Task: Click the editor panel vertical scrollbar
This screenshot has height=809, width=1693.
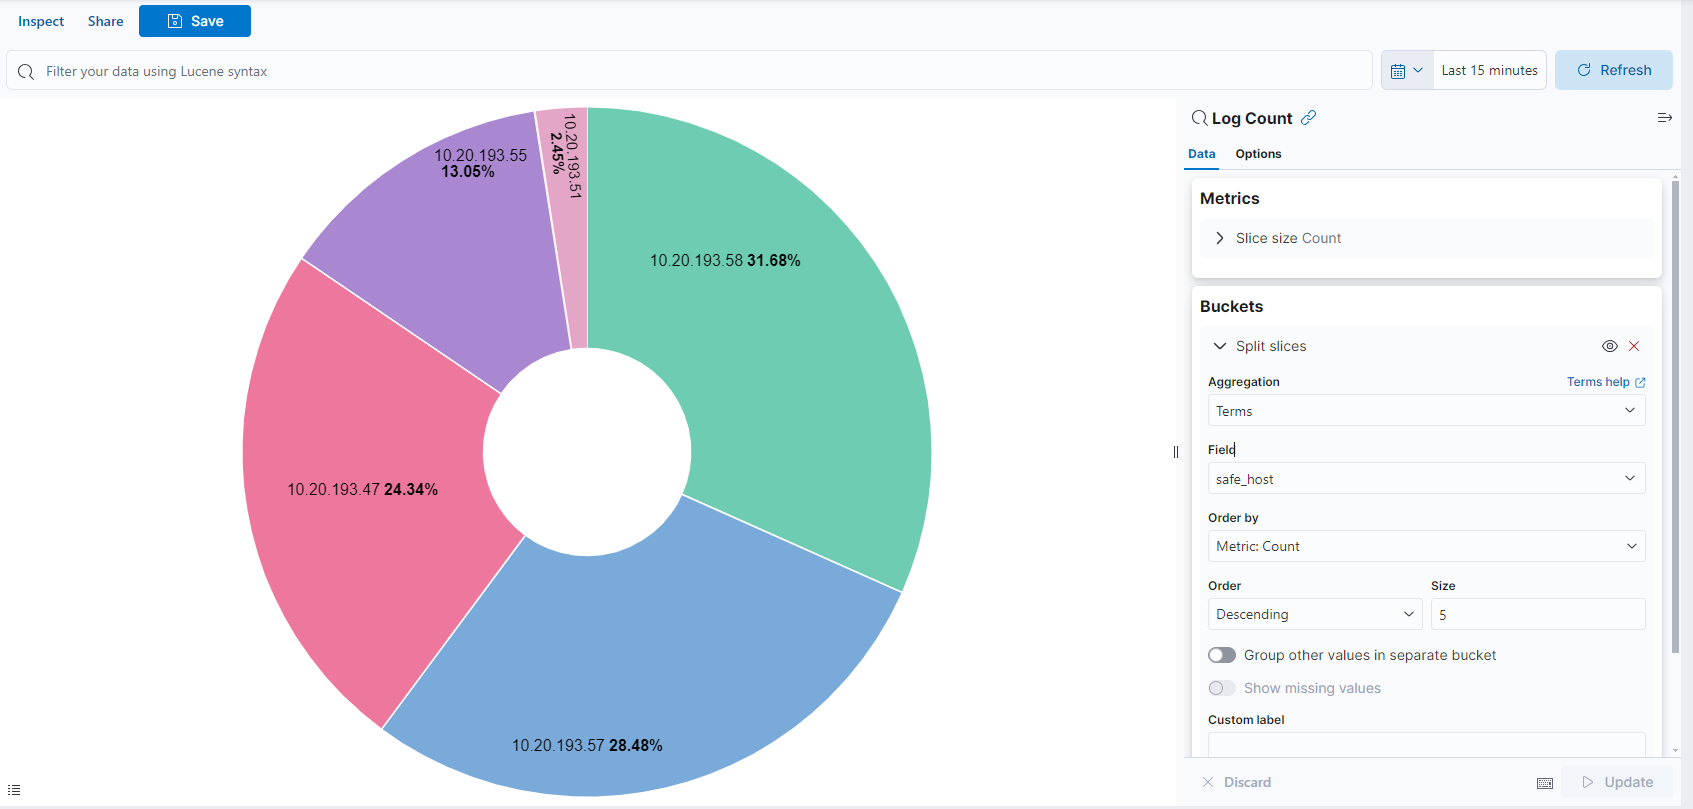Action: point(1676,417)
